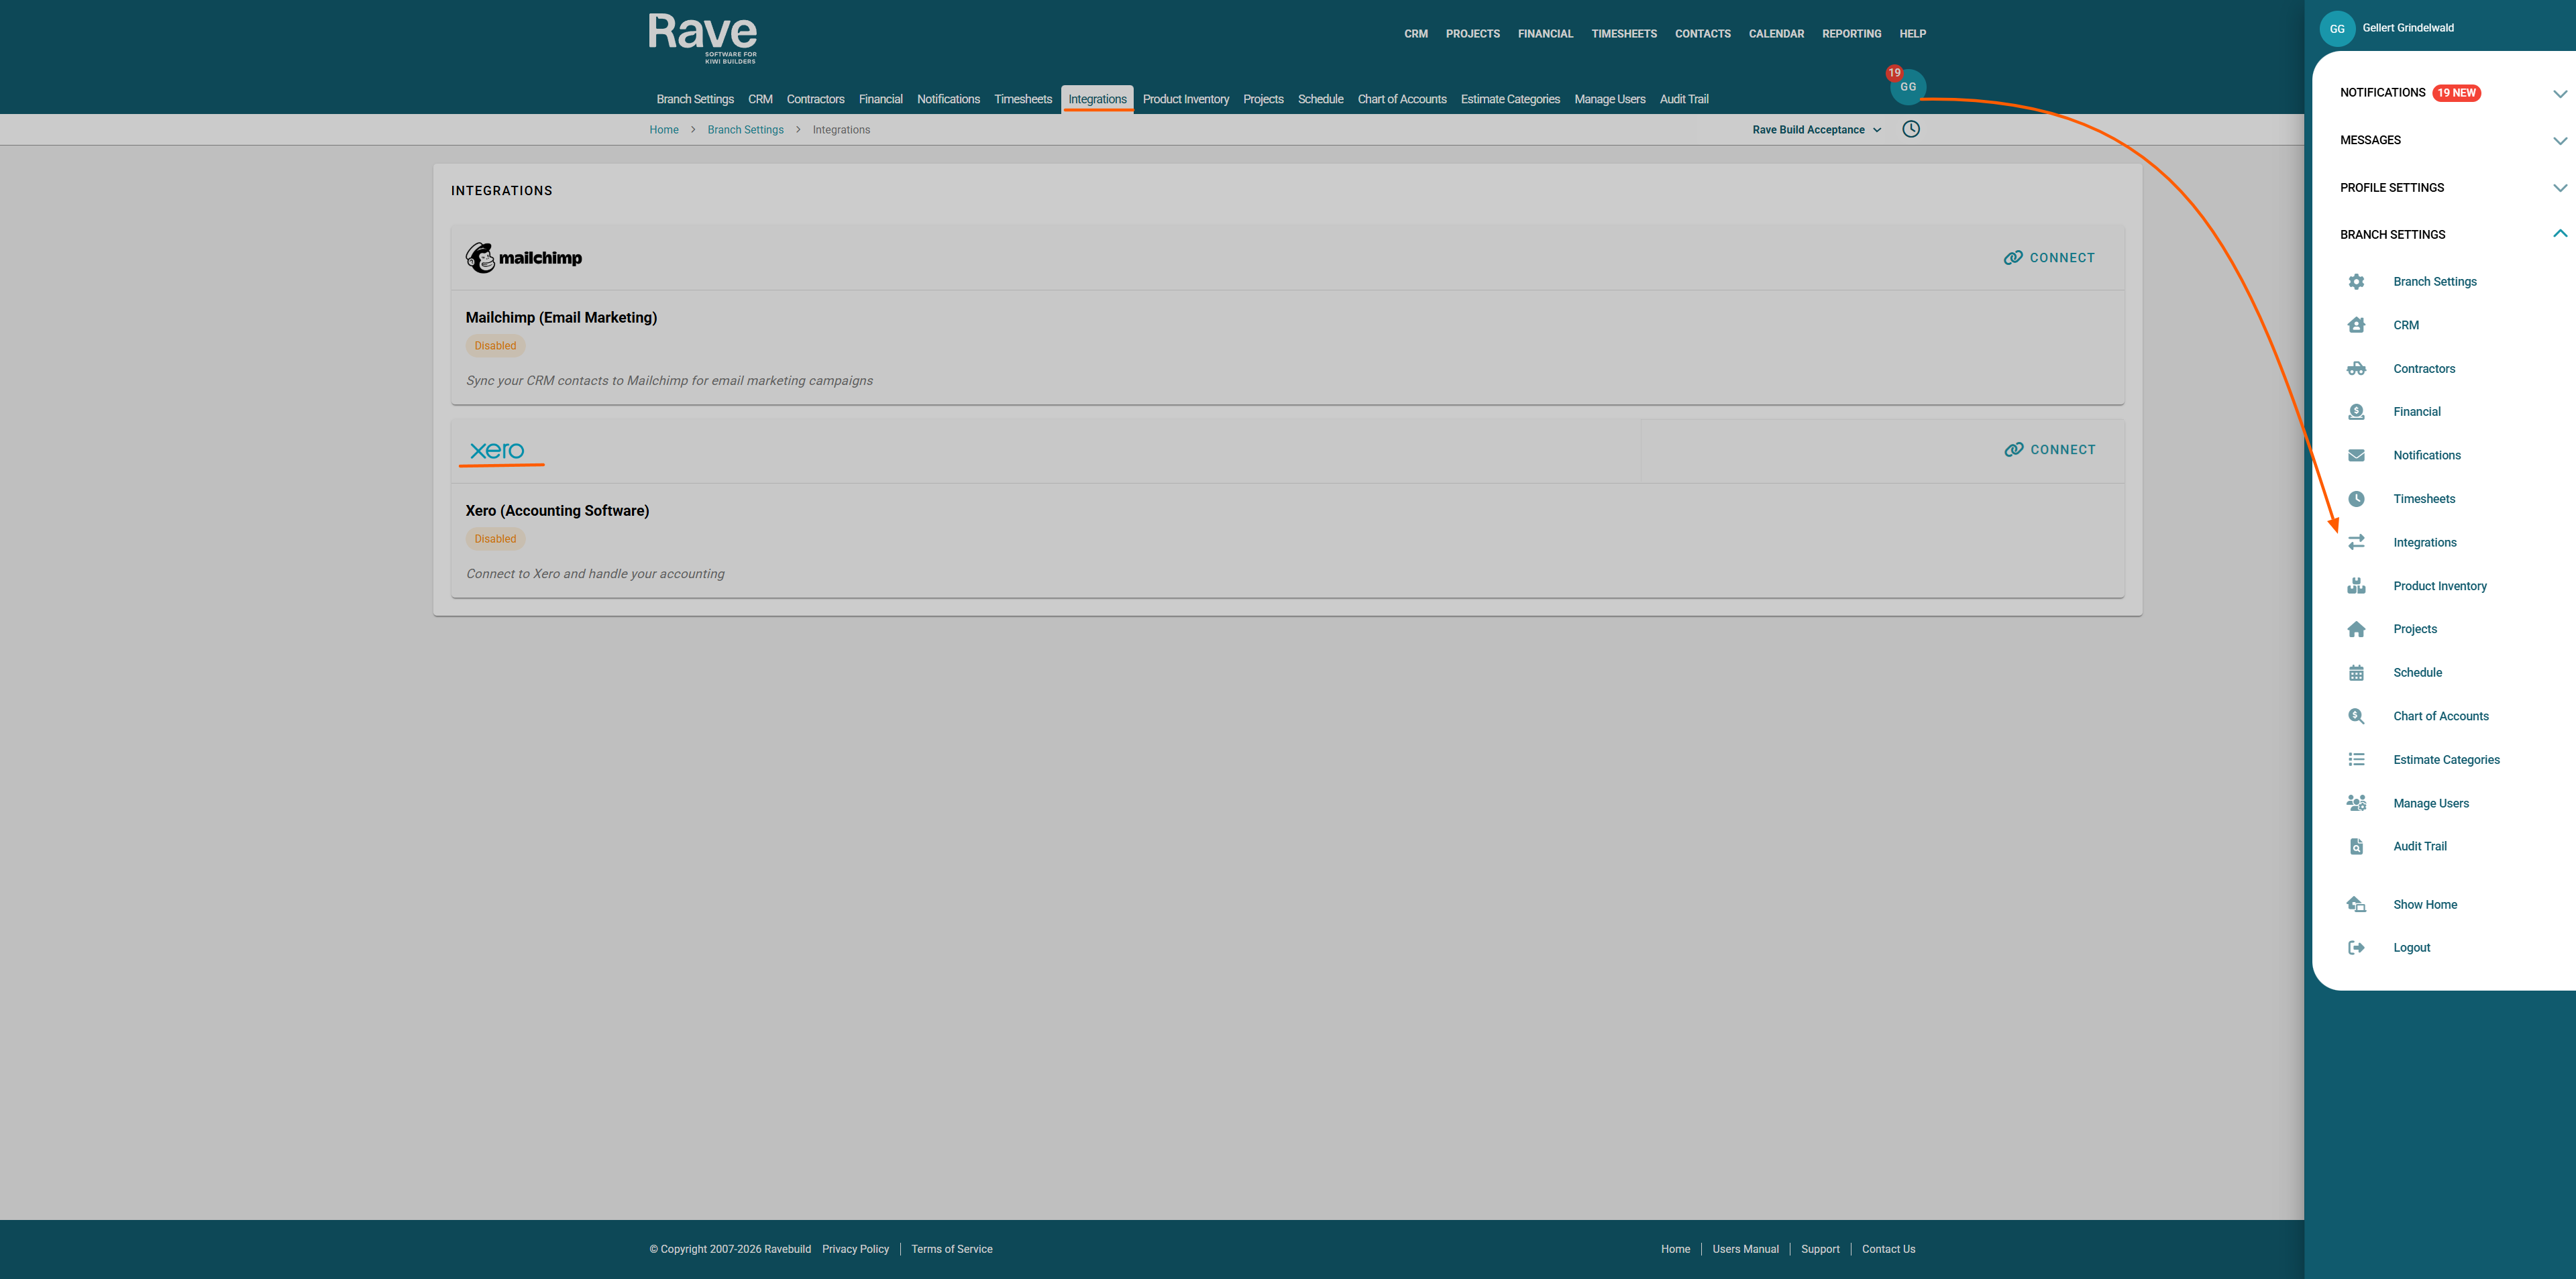Viewport: 2576px width, 1279px height.
Task: Click the Branch Settings breadcrumb link
Action: (x=745, y=130)
